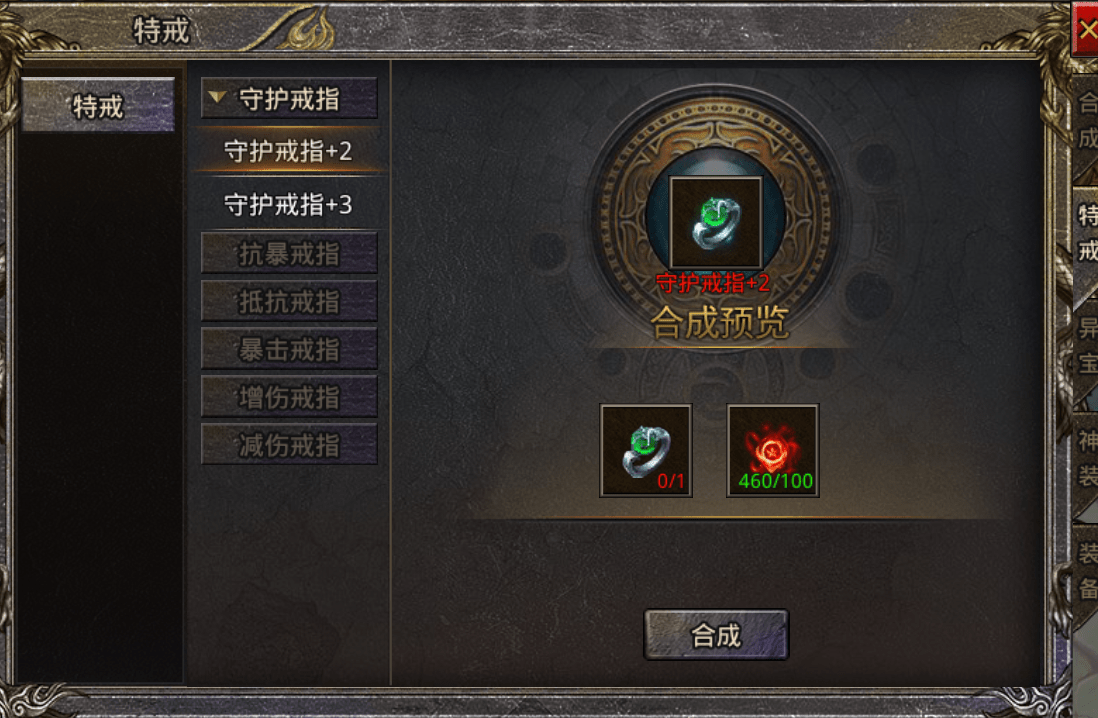1098x718 pixels.
Task: Expand the 增伤戒指 category
Action: coord(289,396)
